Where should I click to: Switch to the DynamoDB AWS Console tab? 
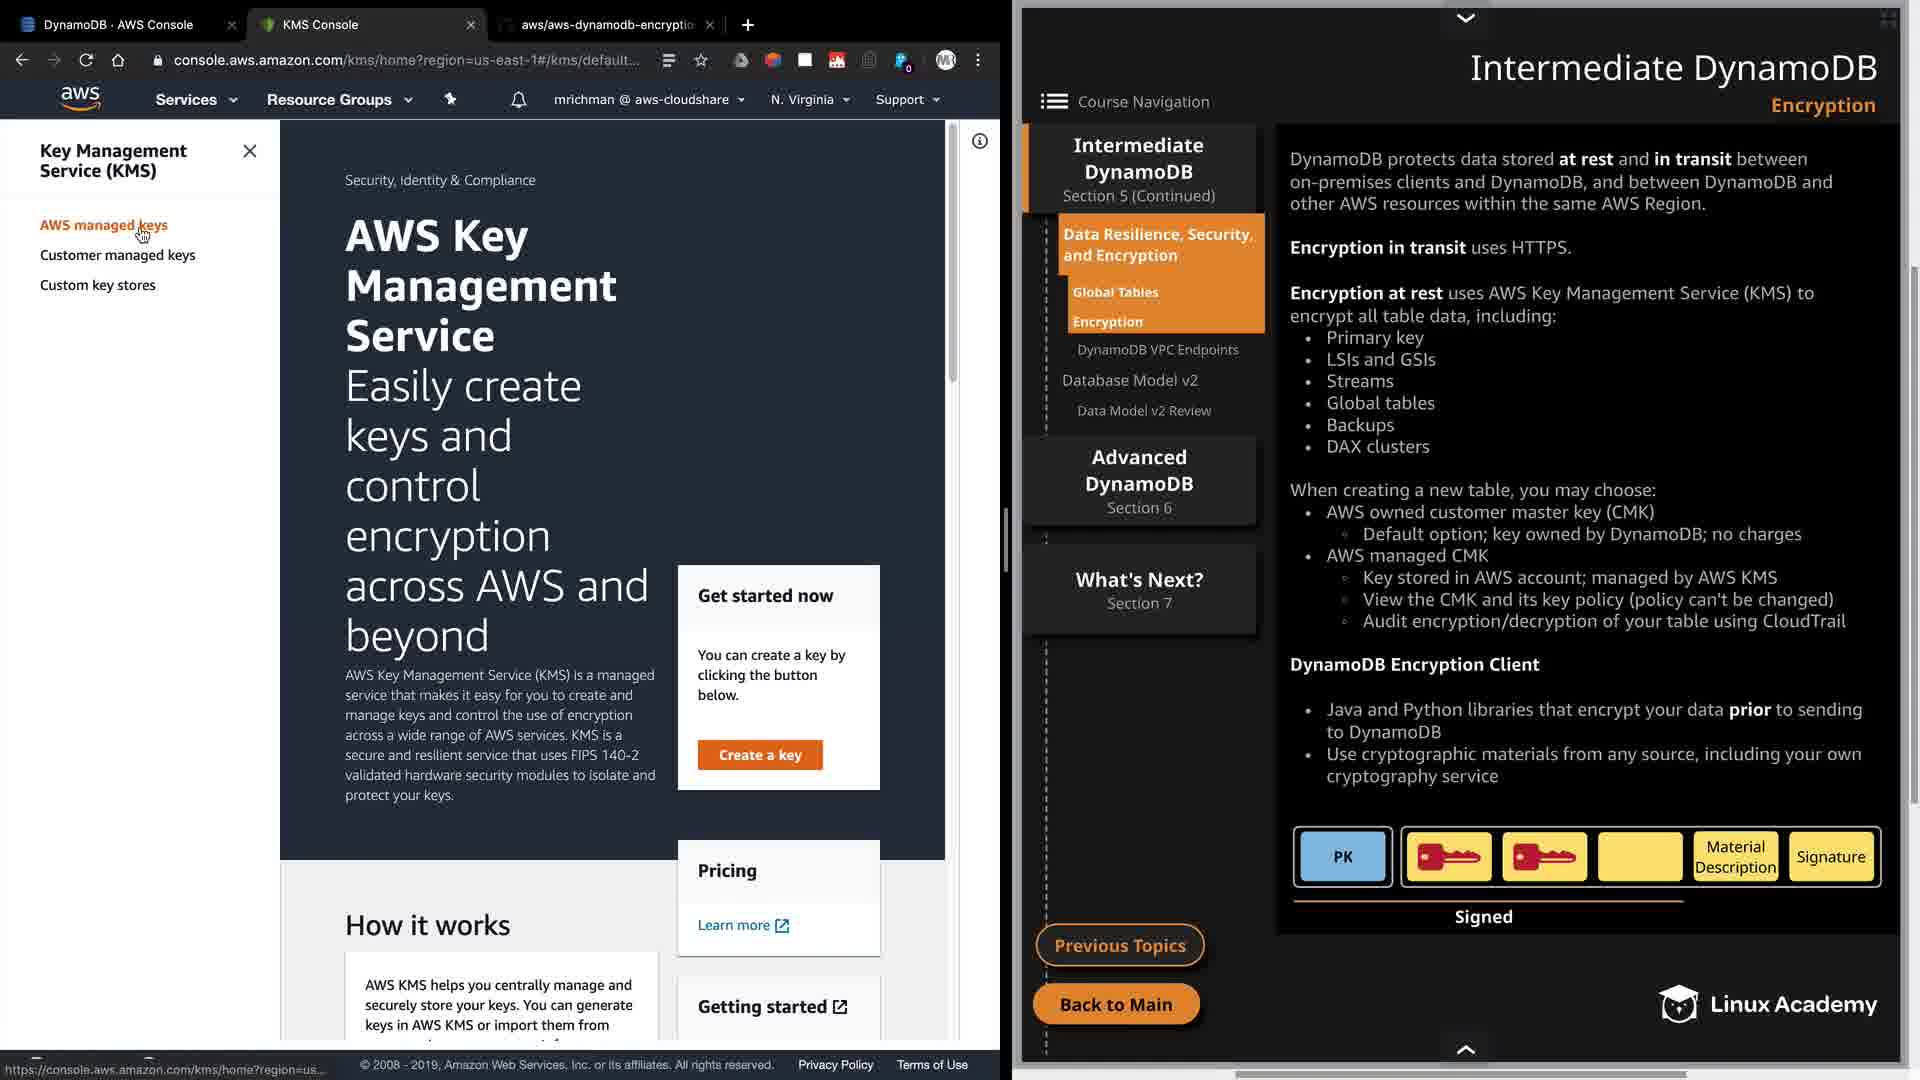click(x=118, y=24)
